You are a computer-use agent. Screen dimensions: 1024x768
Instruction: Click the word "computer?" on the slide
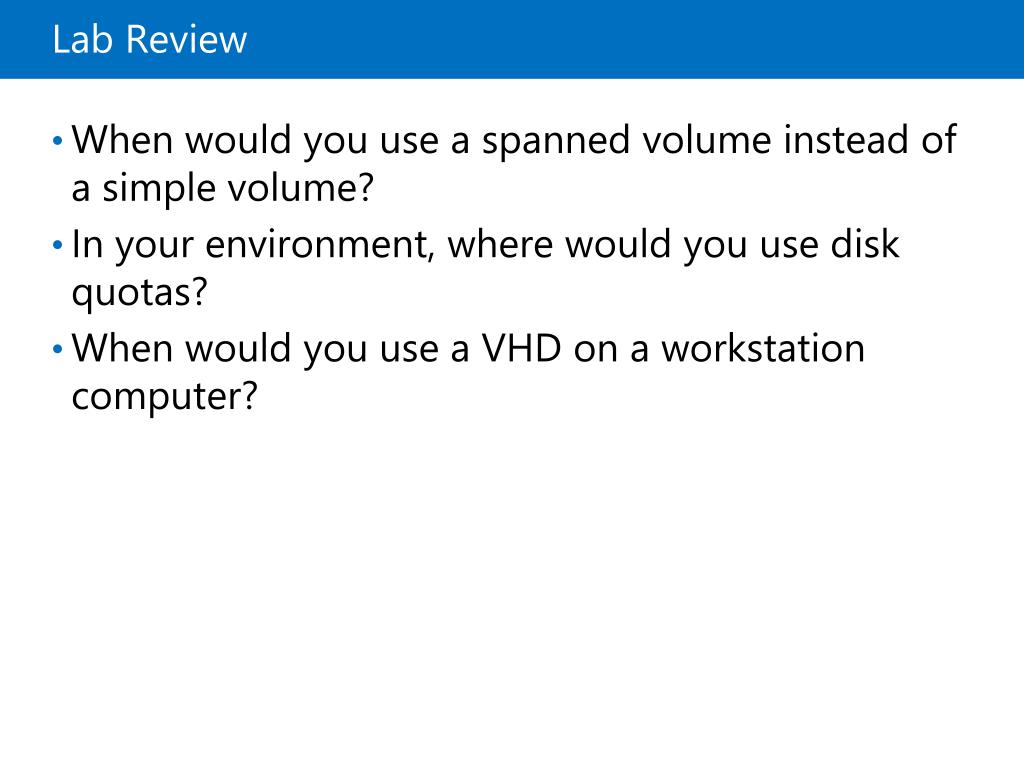[x=165, y=396]
